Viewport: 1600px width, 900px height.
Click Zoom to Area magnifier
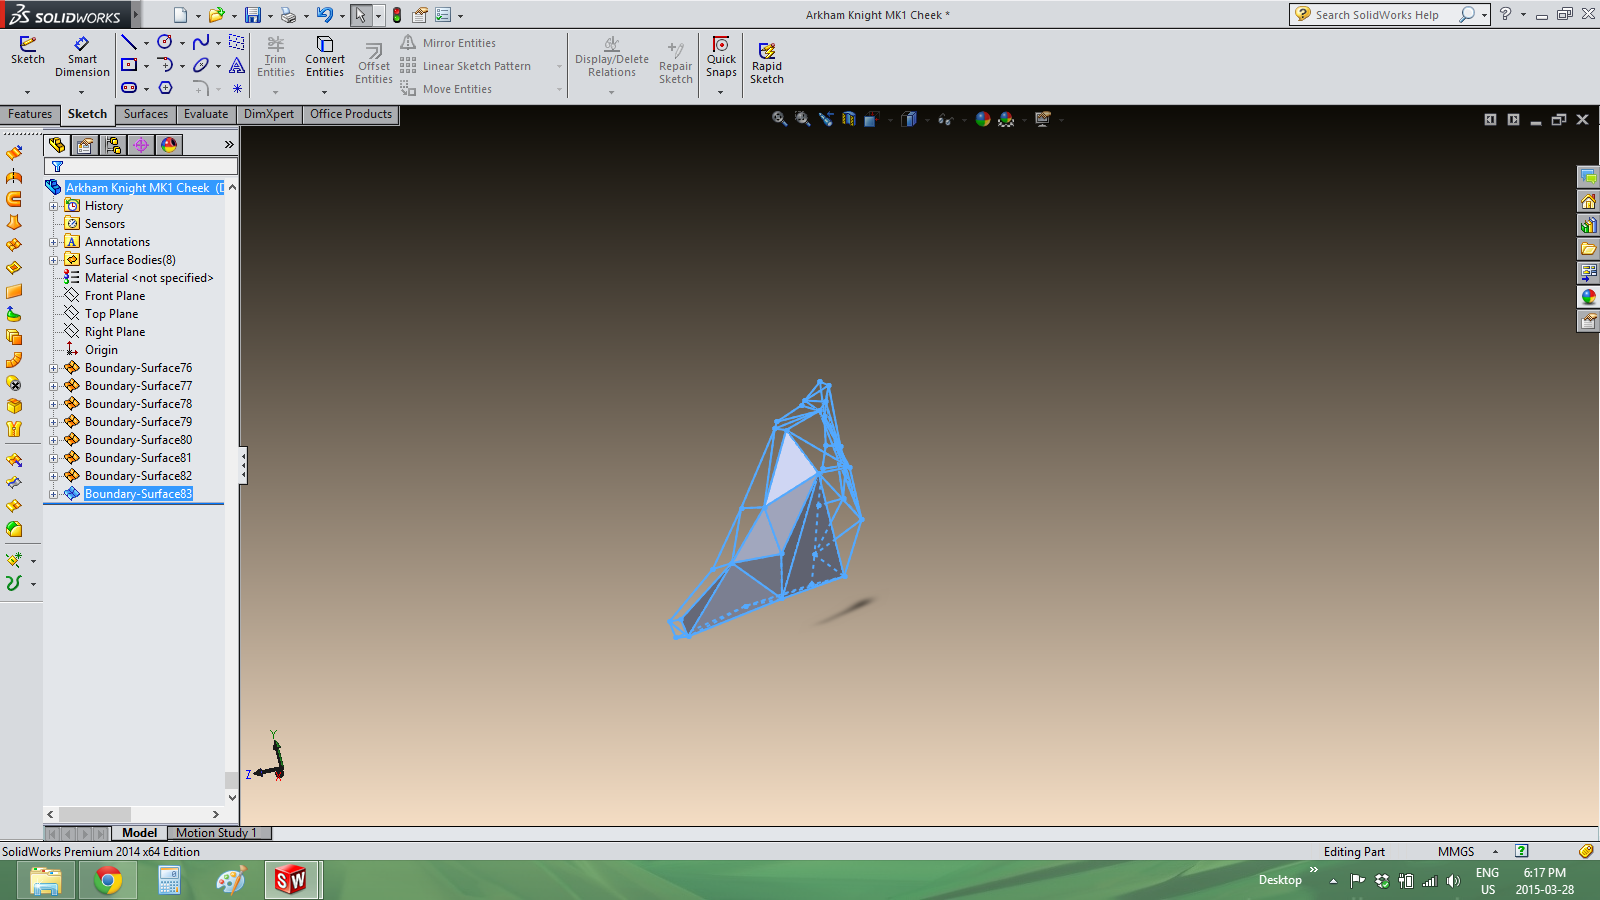pyautogui.click(x=802, y=119)
